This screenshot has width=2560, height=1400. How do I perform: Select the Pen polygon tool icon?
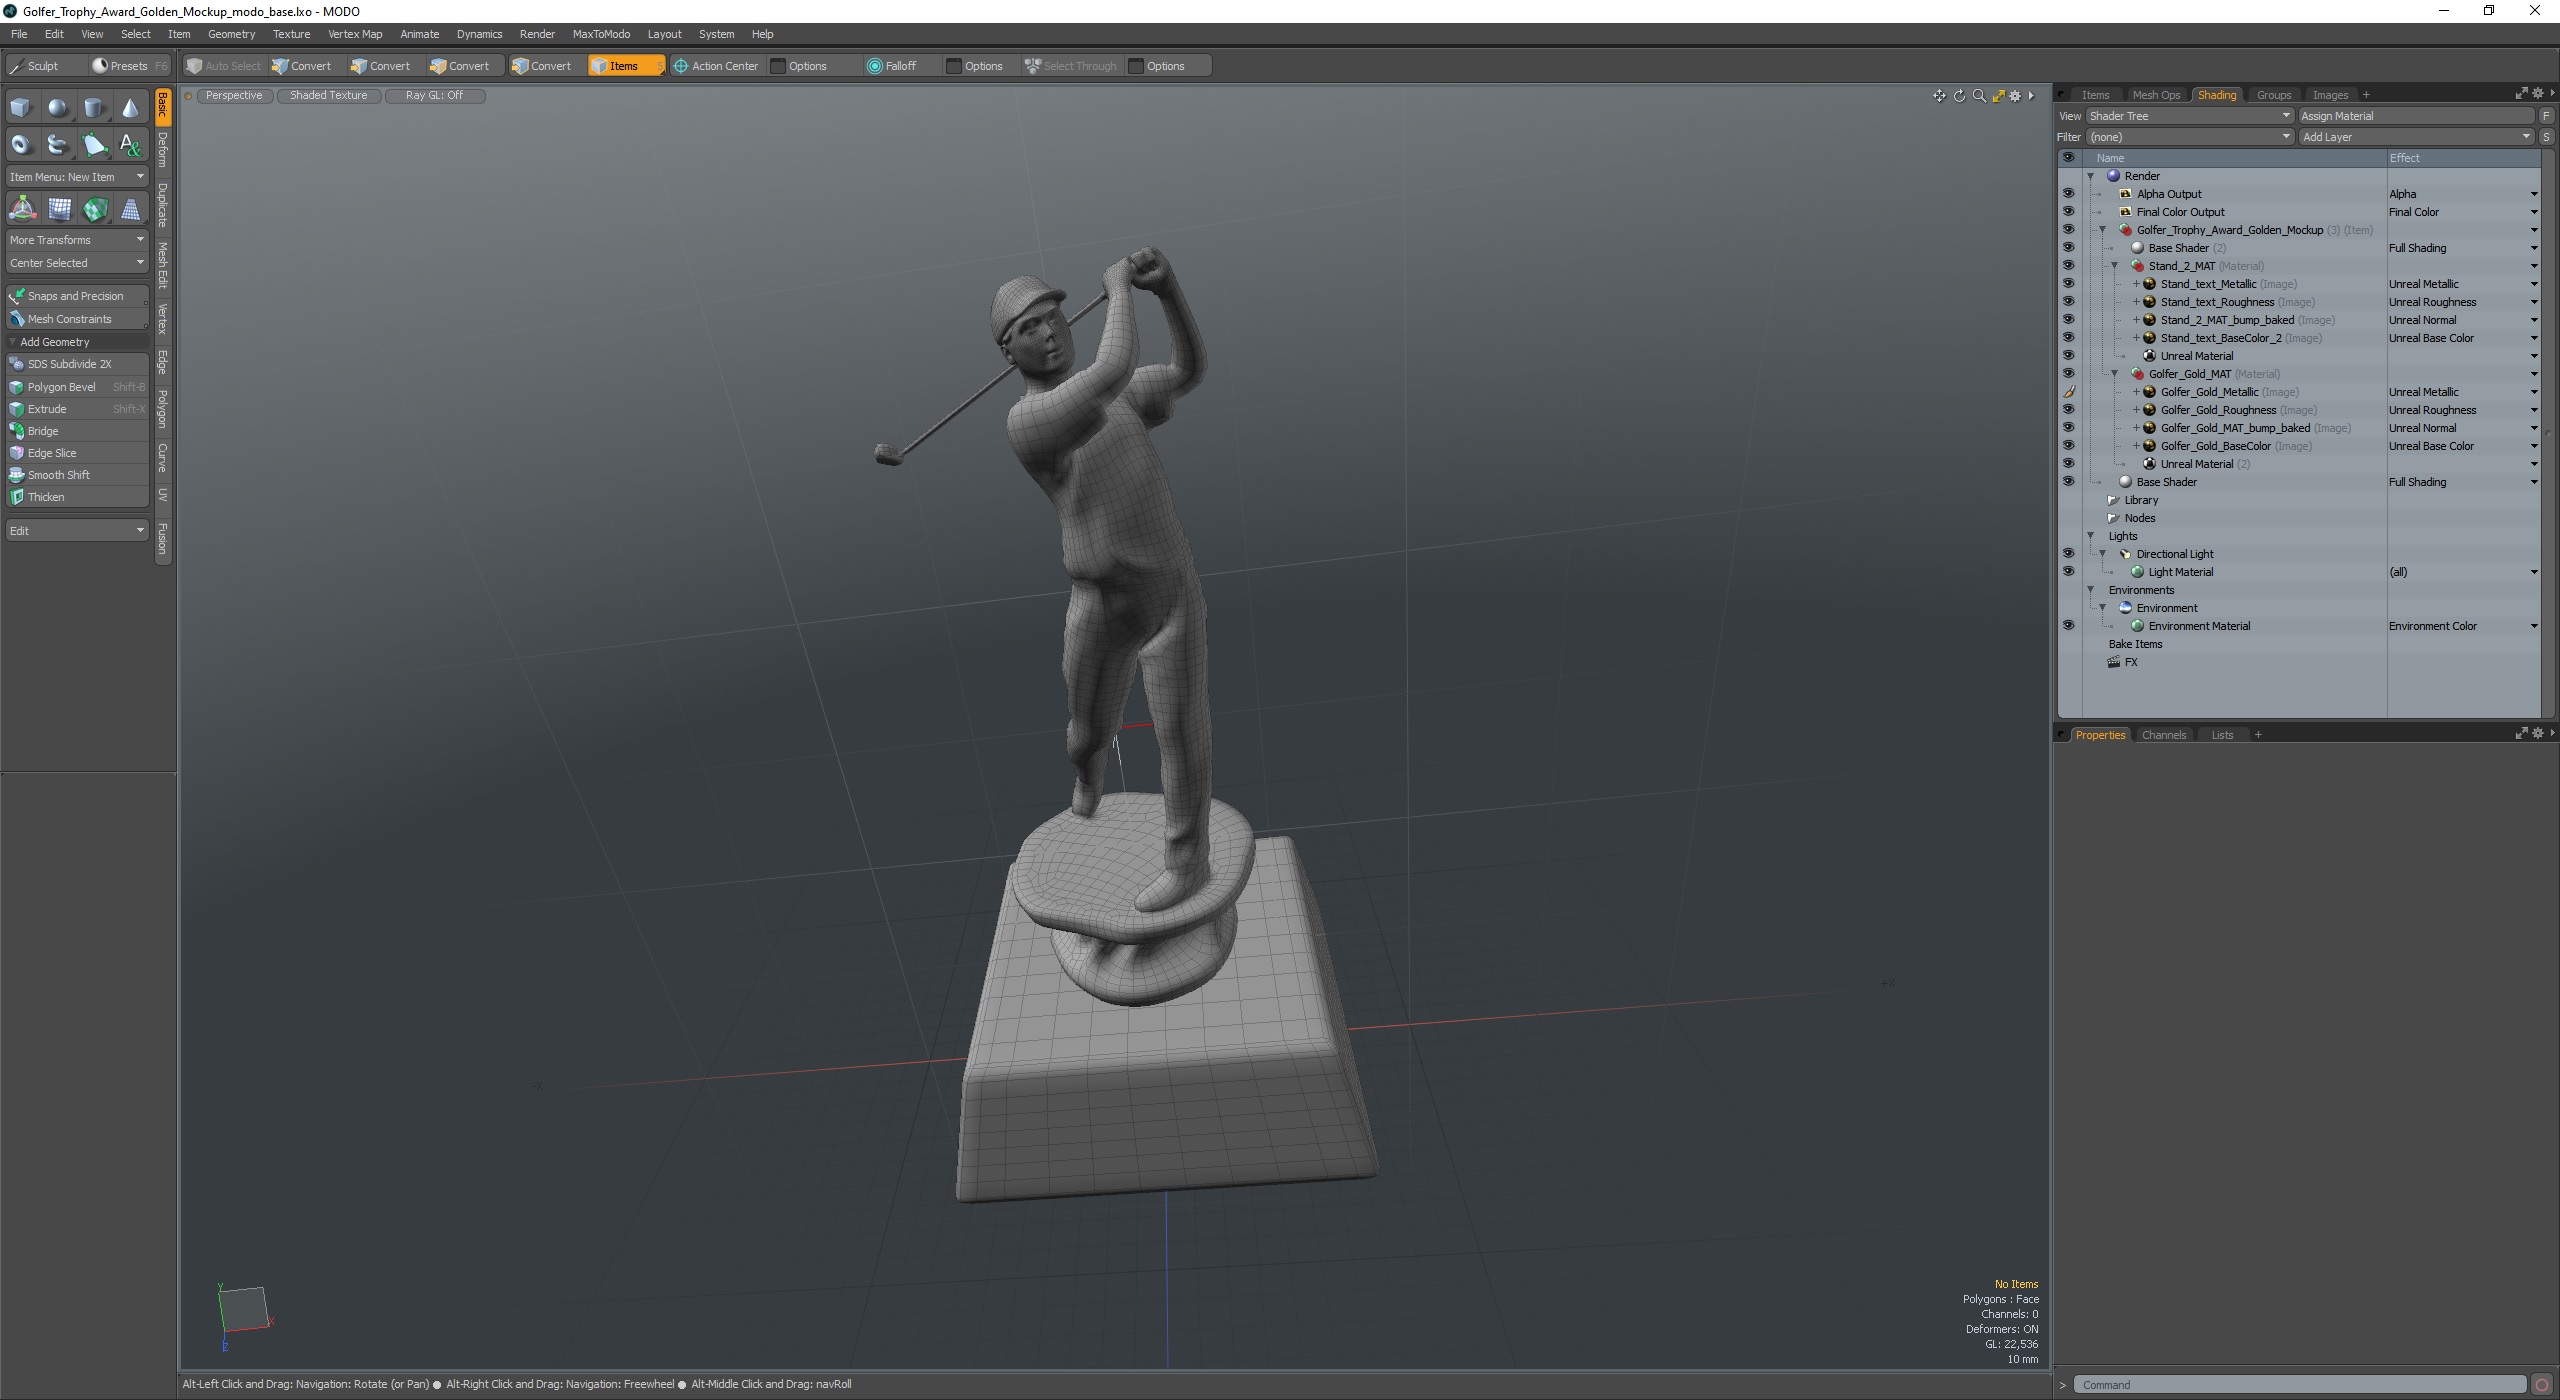(94, 145)
